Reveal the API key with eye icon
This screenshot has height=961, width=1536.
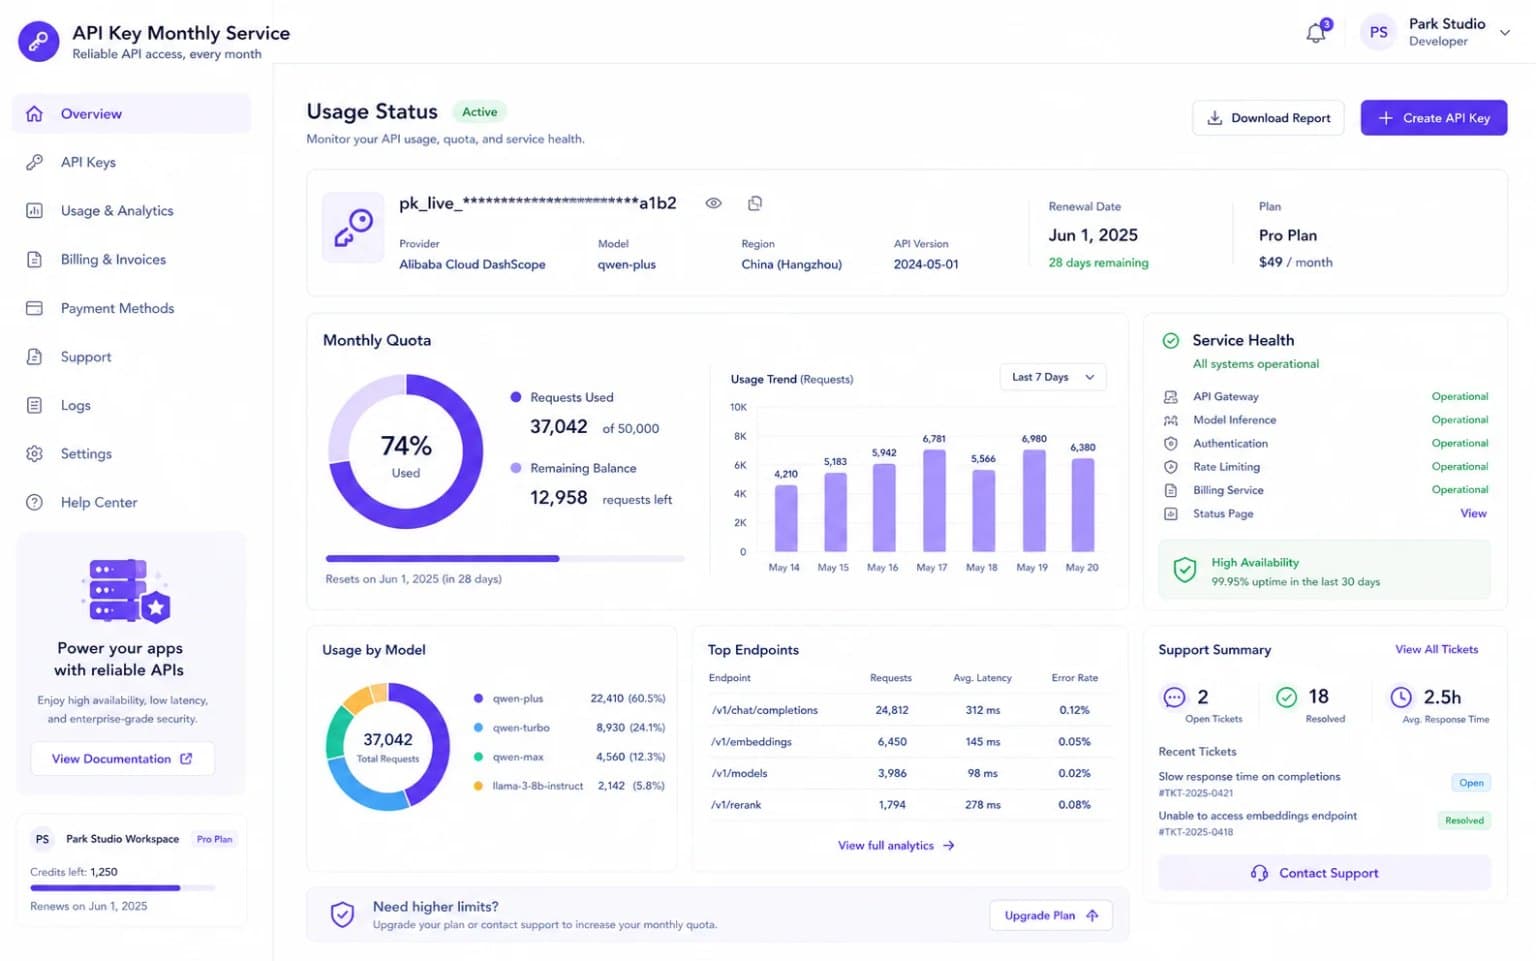pyautogui.click(x=713, y=203)
